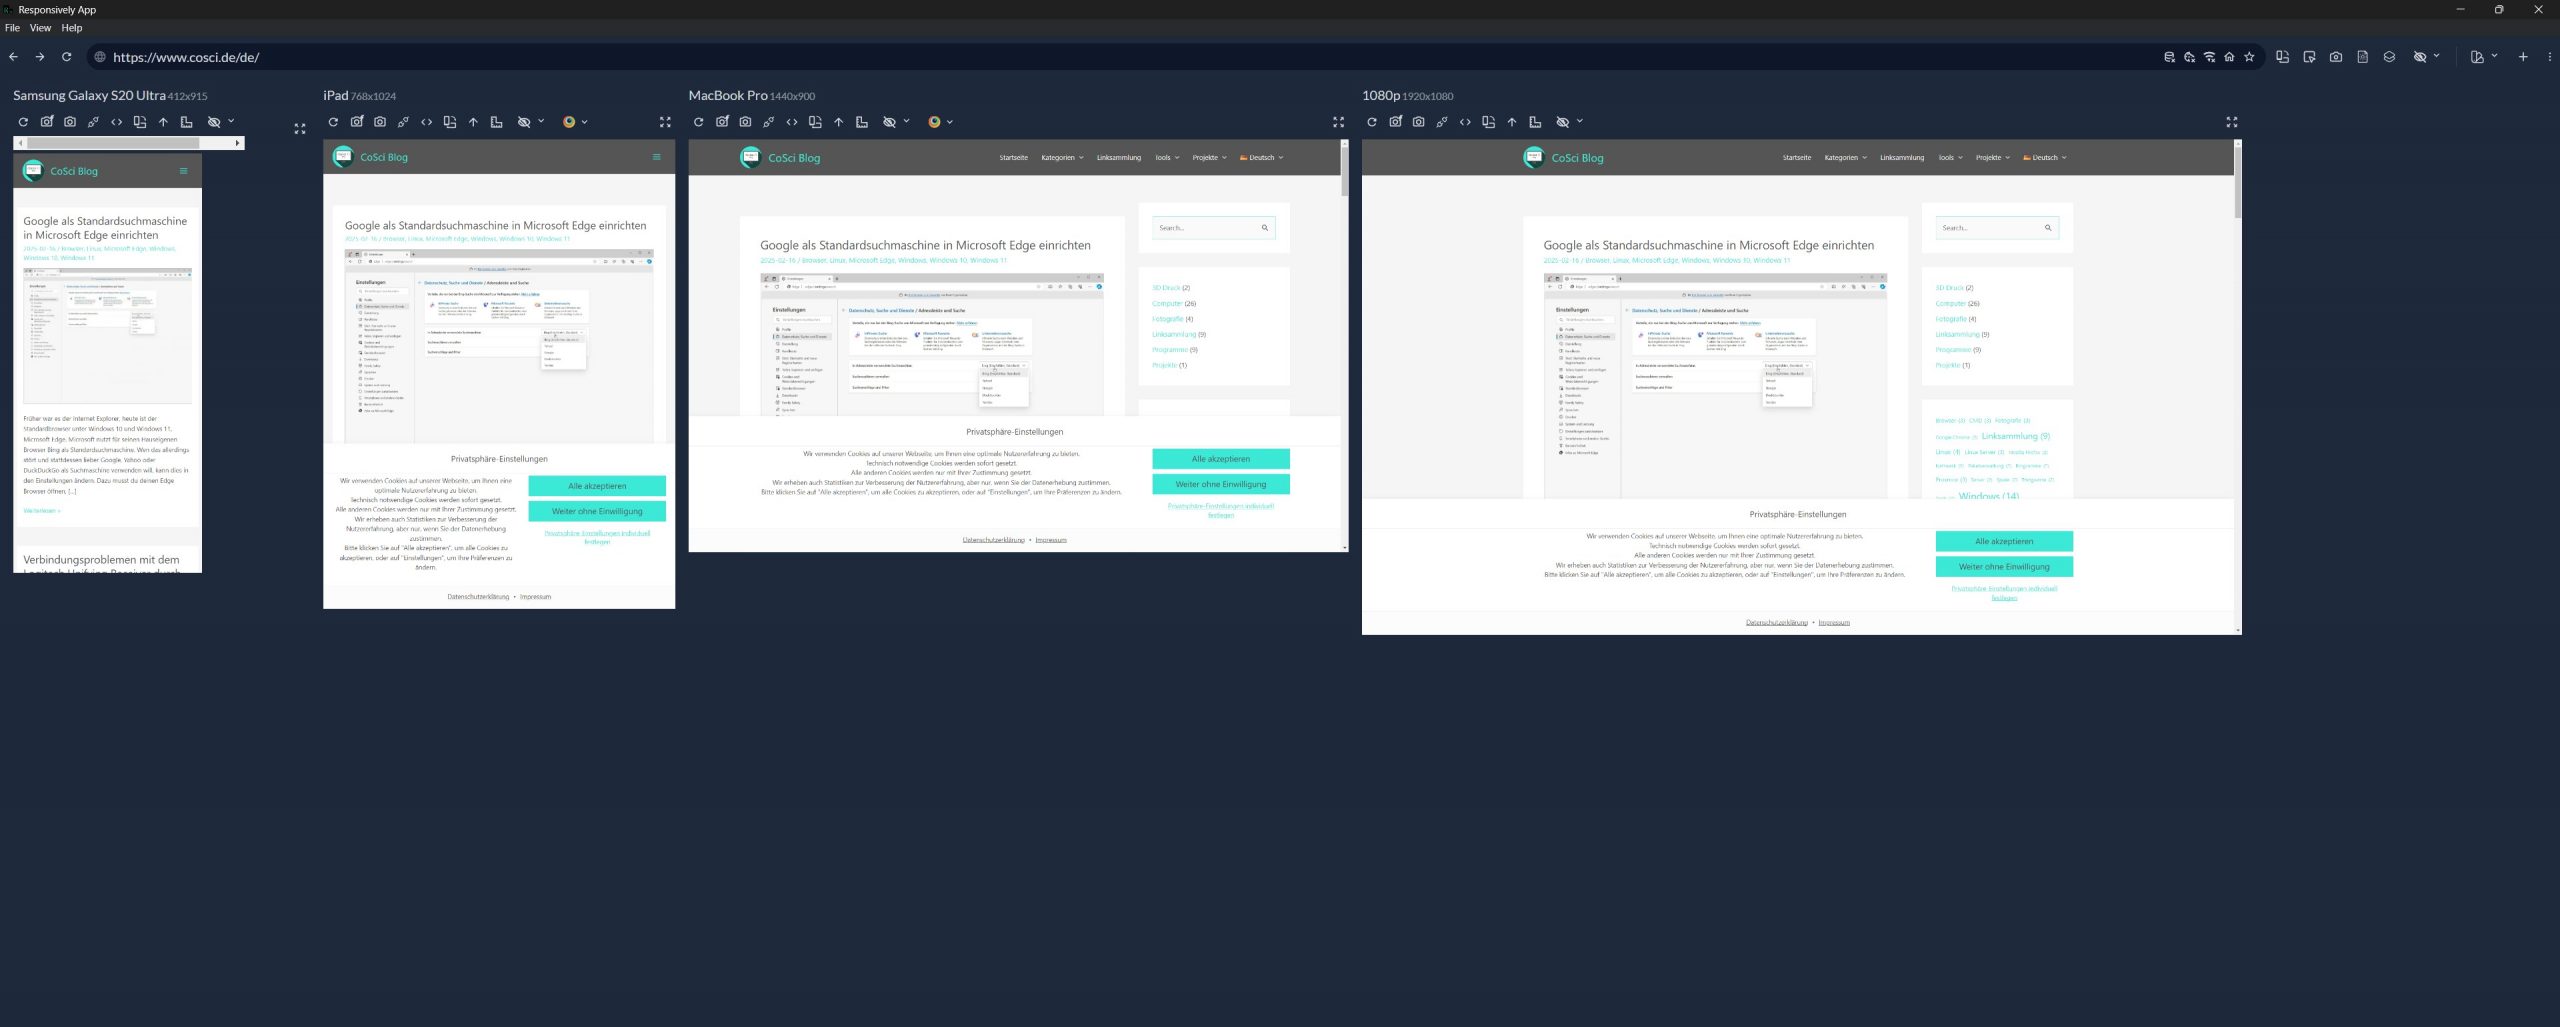This screenshot has height=1027, width=2560.
Task: Bookmark the current page with the star
Action: [x=2249, y=57]
